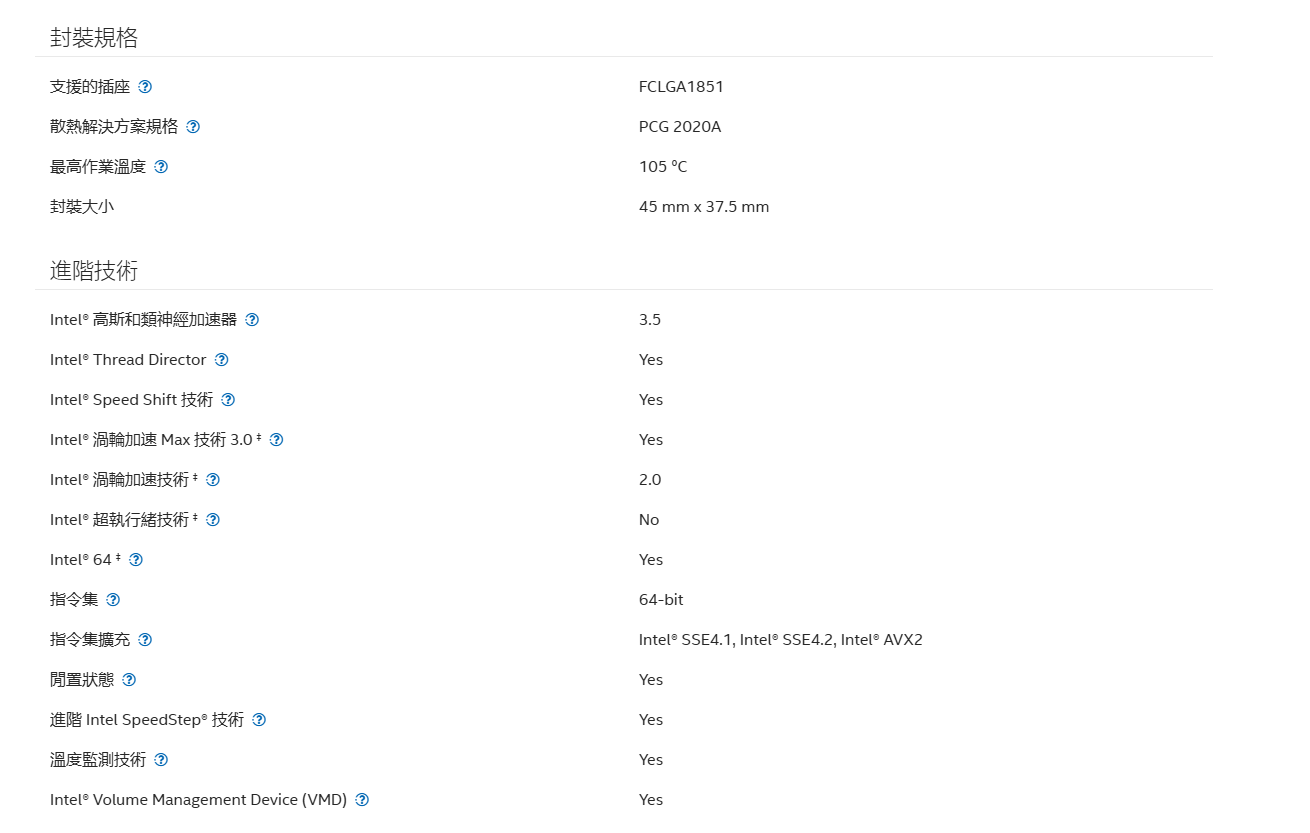The height and width of the screenshot is (833, 1310).
Task: Open help icon for 渦輪加速 Max 技術 3.0
Action: [277, 440]
